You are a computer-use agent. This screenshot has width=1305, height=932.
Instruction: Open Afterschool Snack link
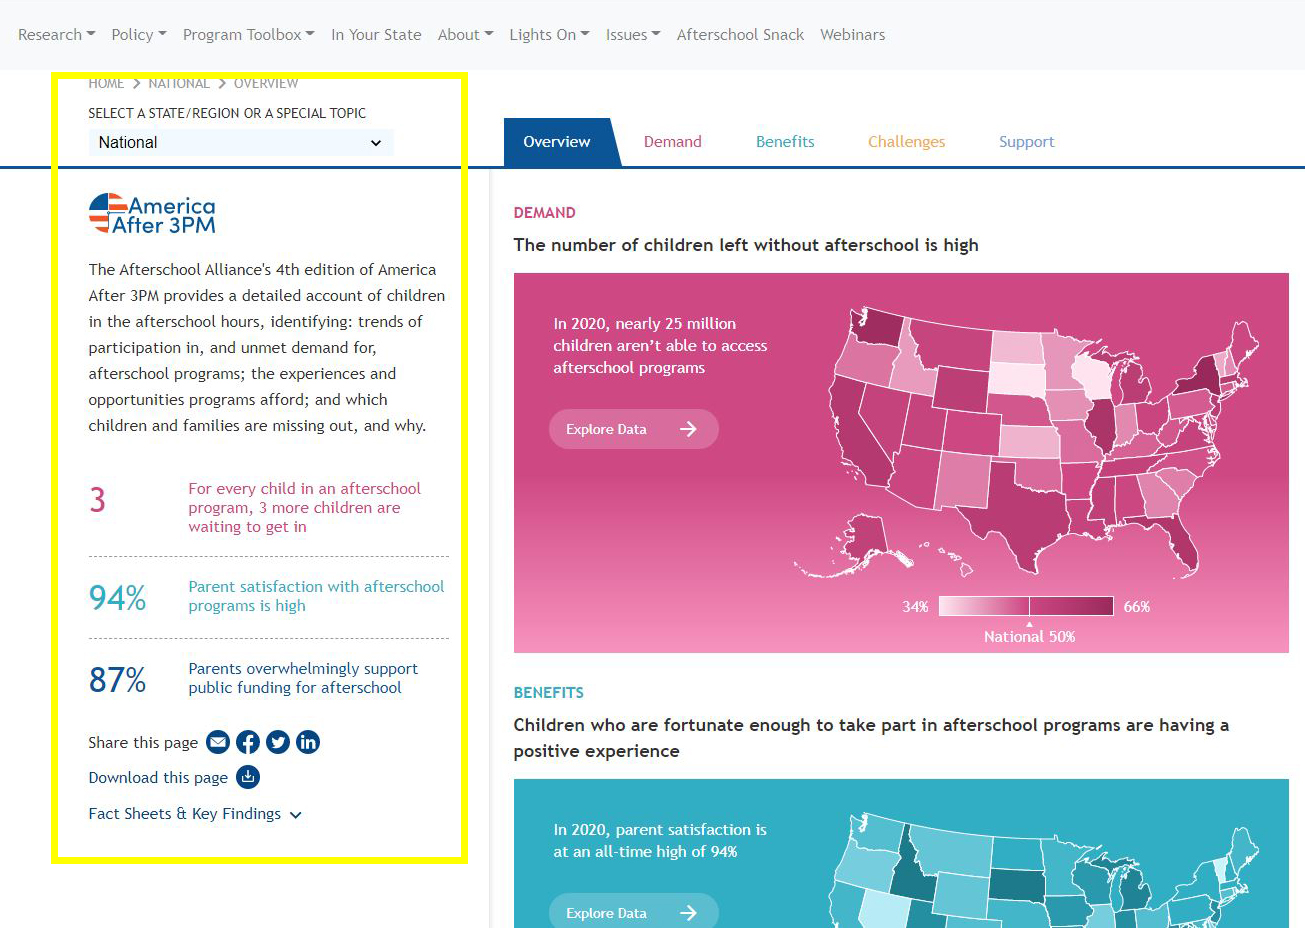point(740,34)
